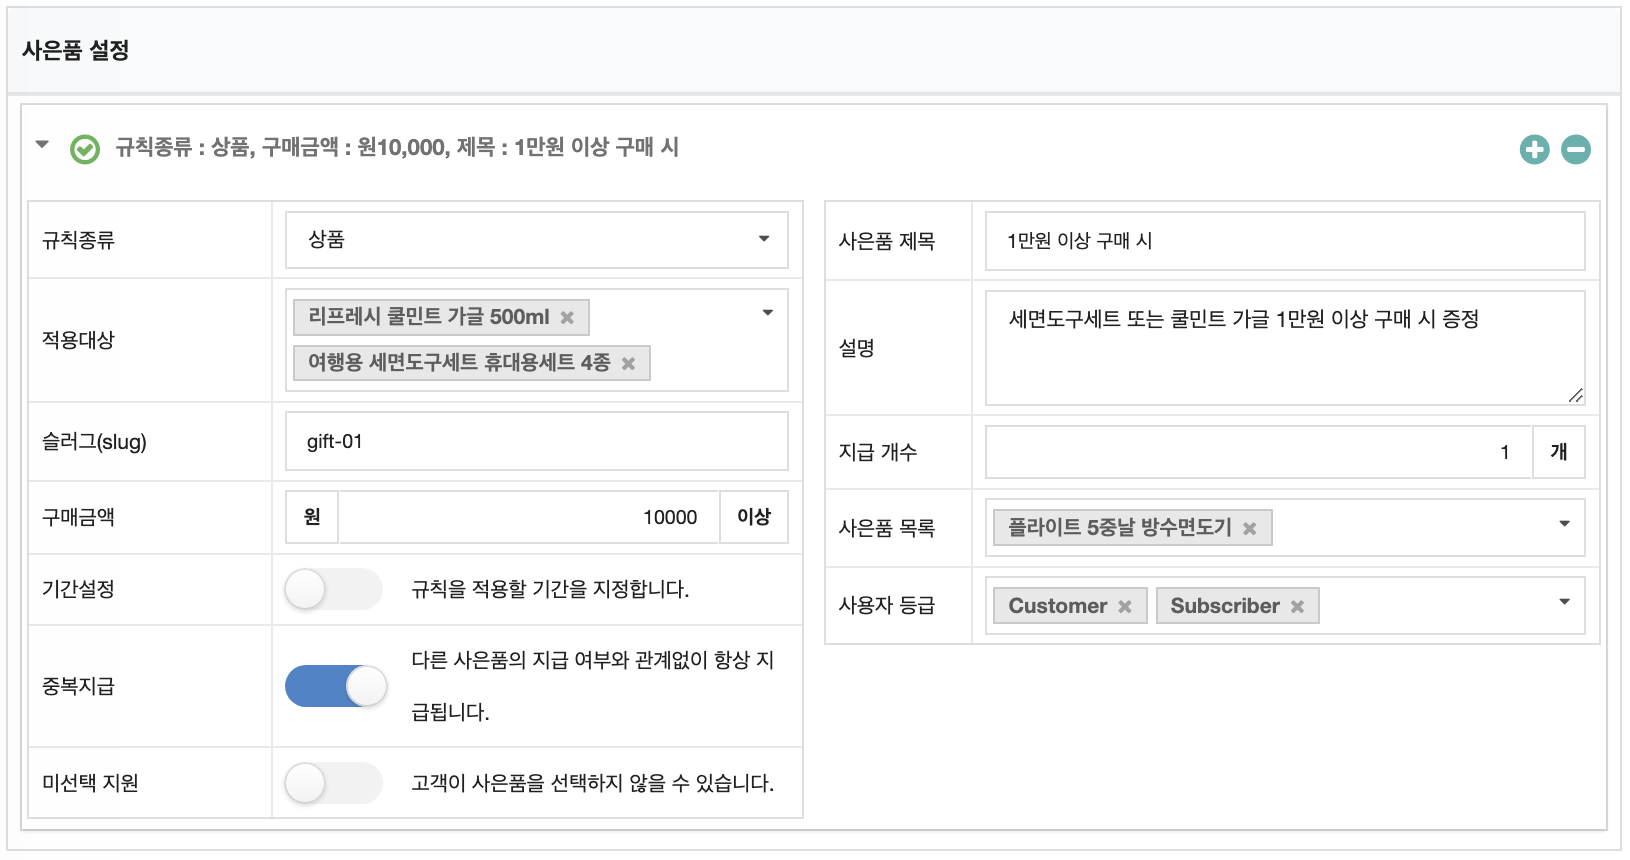Click the 슬러그(slug) input field
1630x860 pixels.
(x=536, y=442)
